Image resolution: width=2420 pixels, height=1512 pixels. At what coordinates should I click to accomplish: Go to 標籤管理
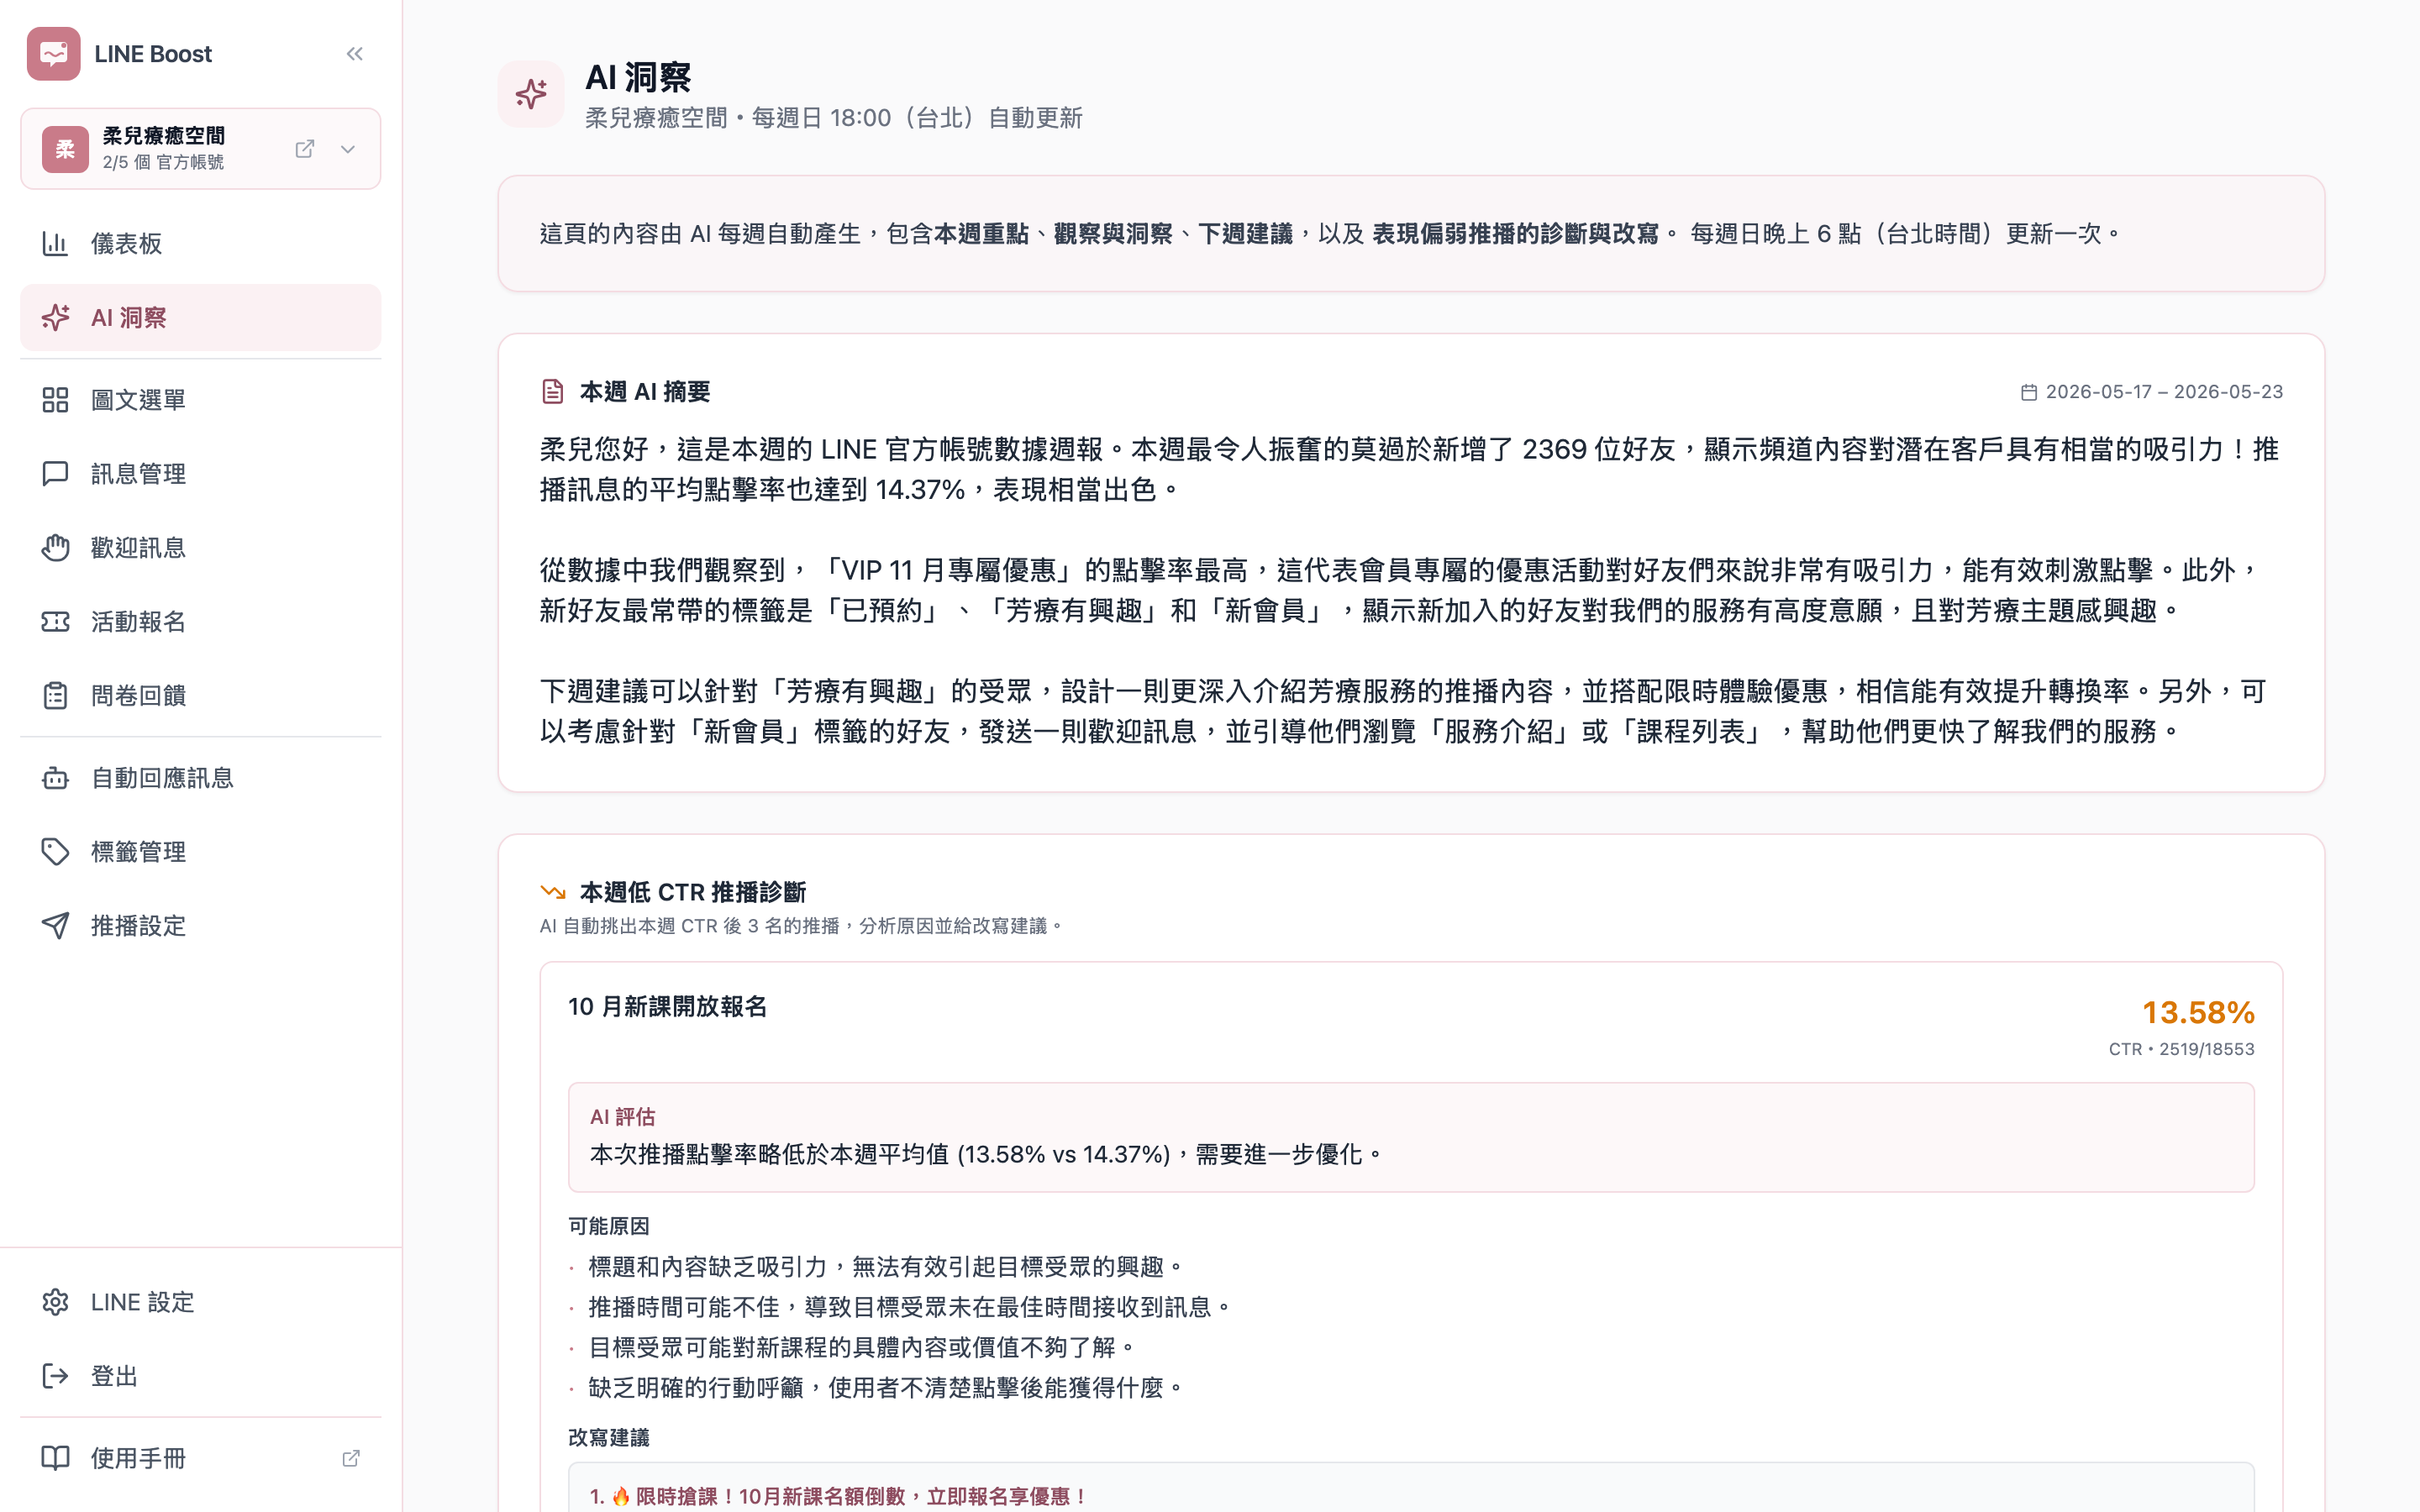coord(200,852)
